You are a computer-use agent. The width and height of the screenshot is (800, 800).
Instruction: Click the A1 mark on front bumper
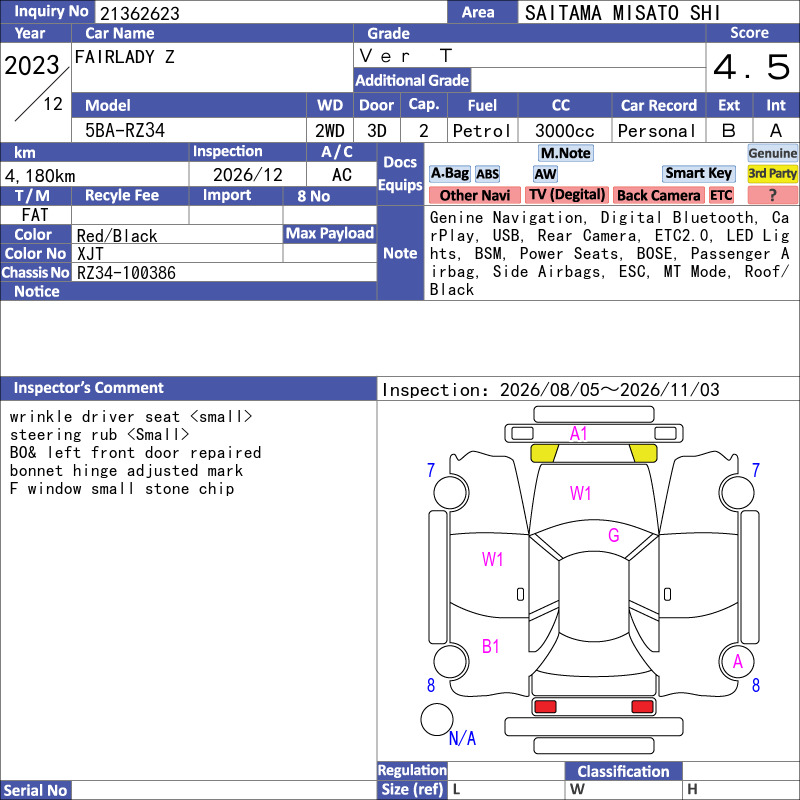point(578,434)
